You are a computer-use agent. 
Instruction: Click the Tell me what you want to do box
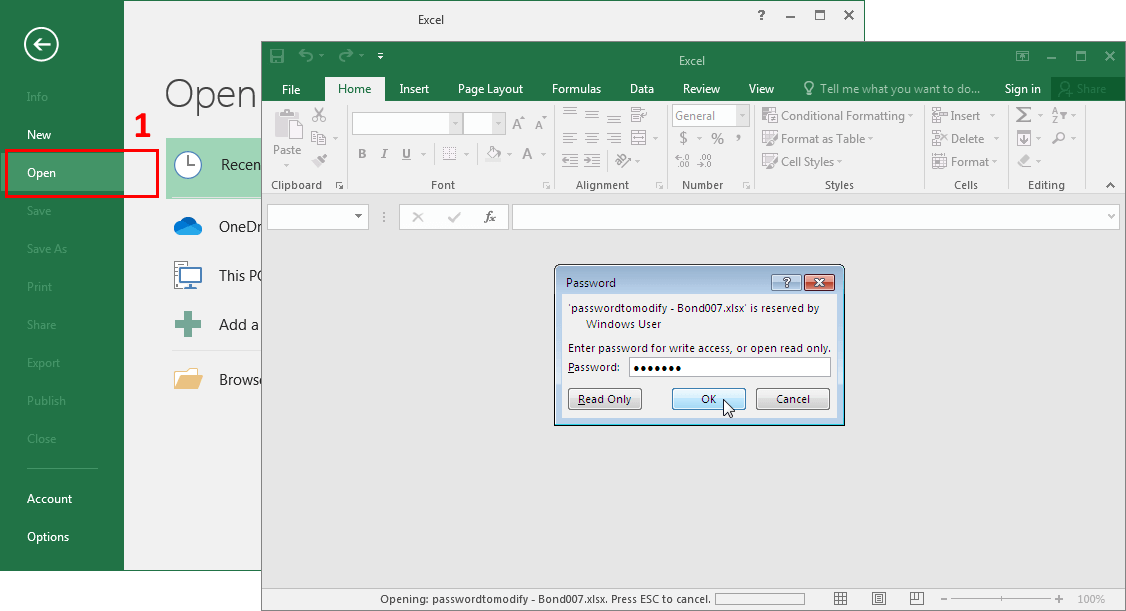point(891,89)
